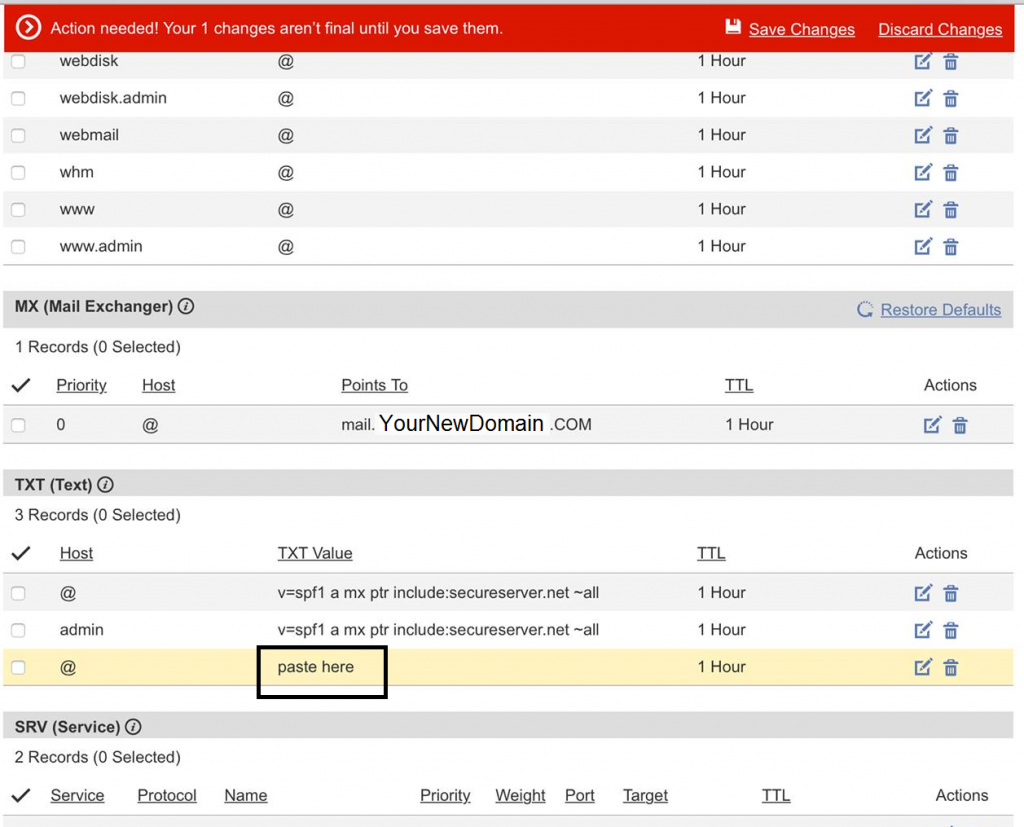Check the www record checkbox
1024x827 pixels.
coord(18,210)
